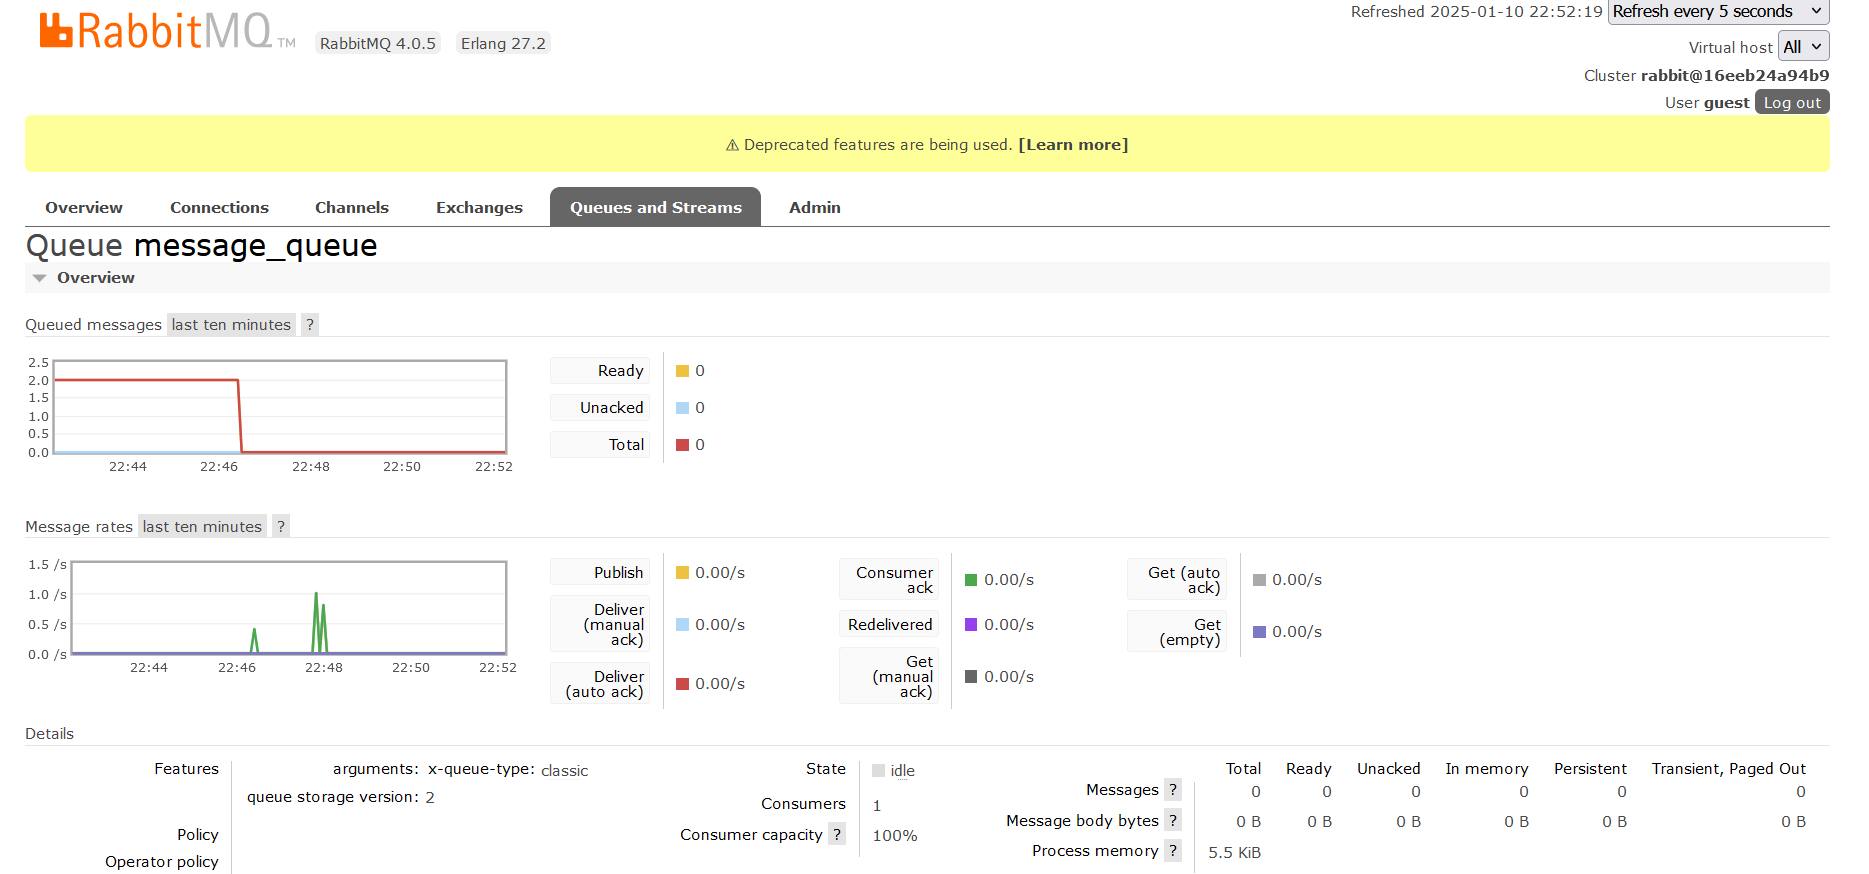The width and height of the screenshot is (1869, 874).
Task: Show help for Message body bytes
Action: pyautogui.click(x=1173, y=820)
